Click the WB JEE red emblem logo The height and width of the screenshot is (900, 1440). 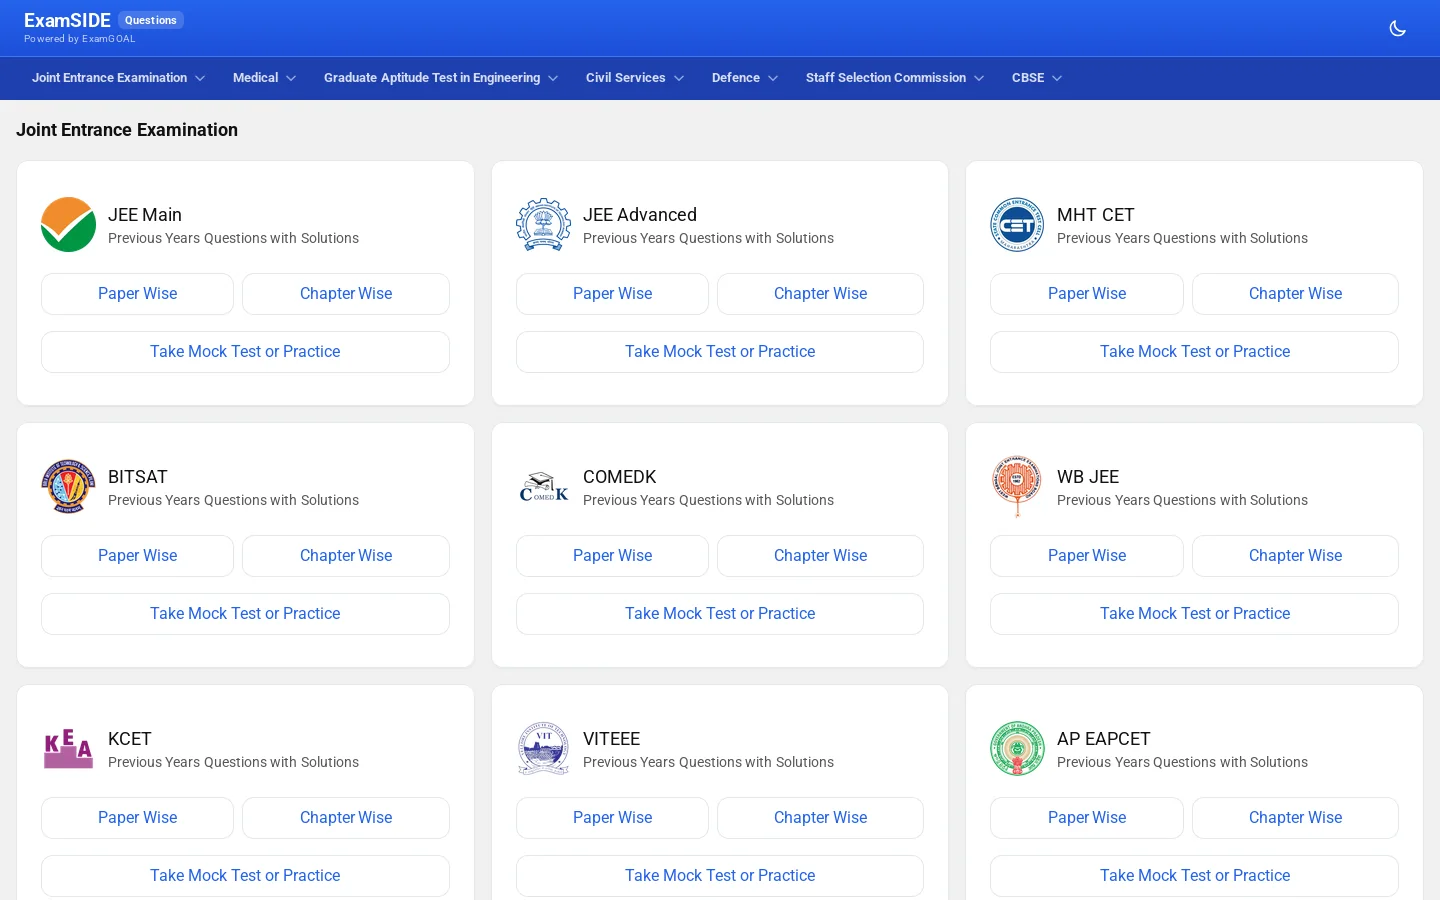coord(1017,487)
